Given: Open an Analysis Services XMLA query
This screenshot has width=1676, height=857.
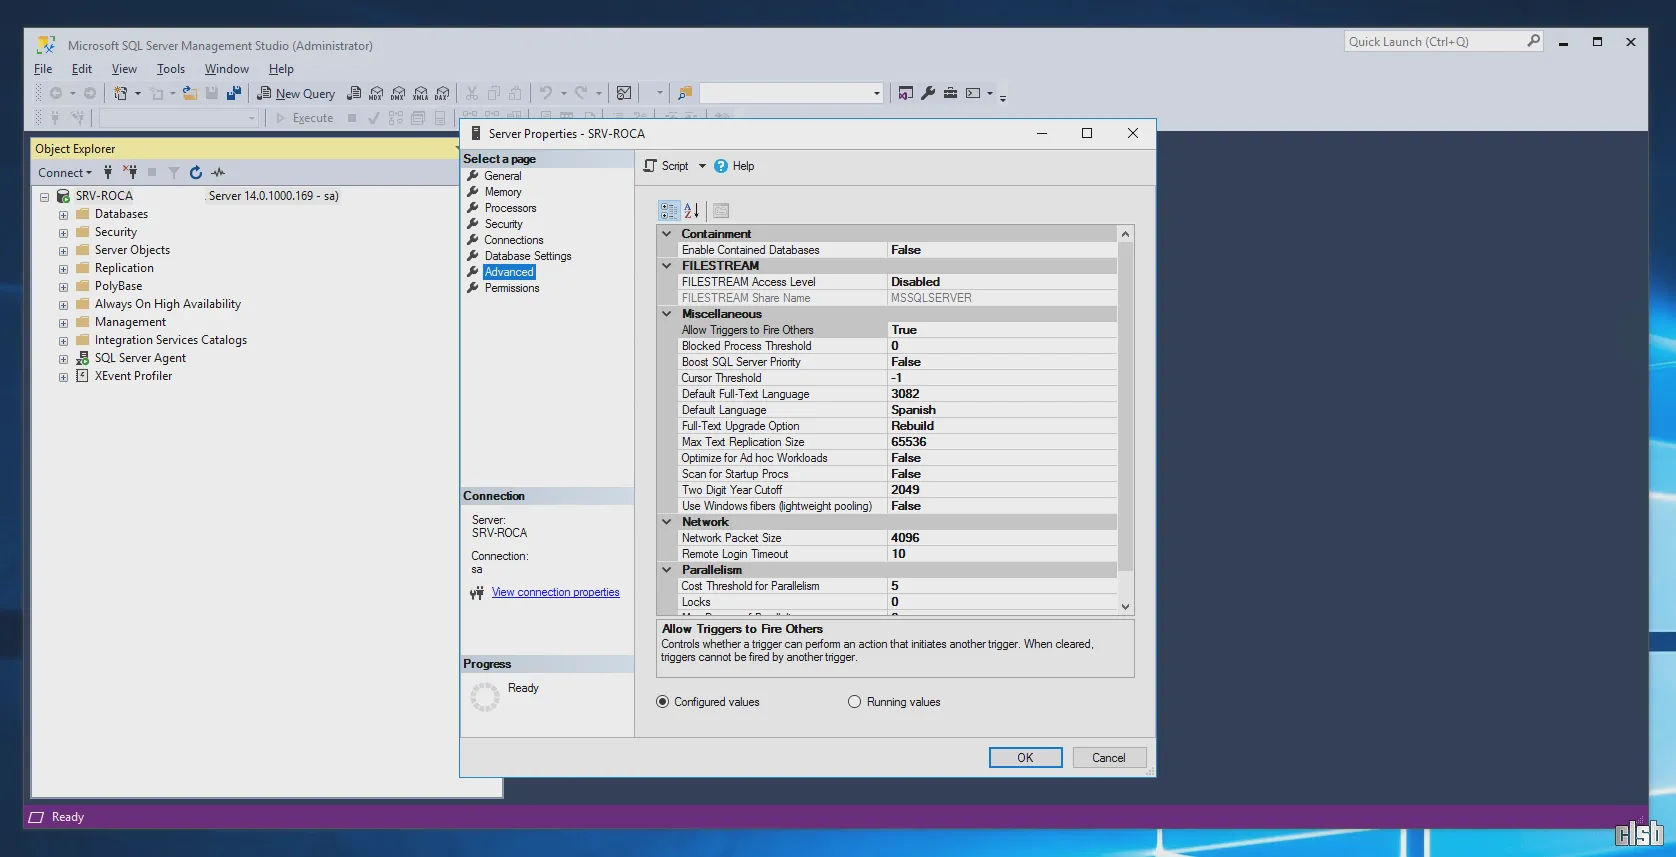Looking at the screenshot, I should pos(420,93).
